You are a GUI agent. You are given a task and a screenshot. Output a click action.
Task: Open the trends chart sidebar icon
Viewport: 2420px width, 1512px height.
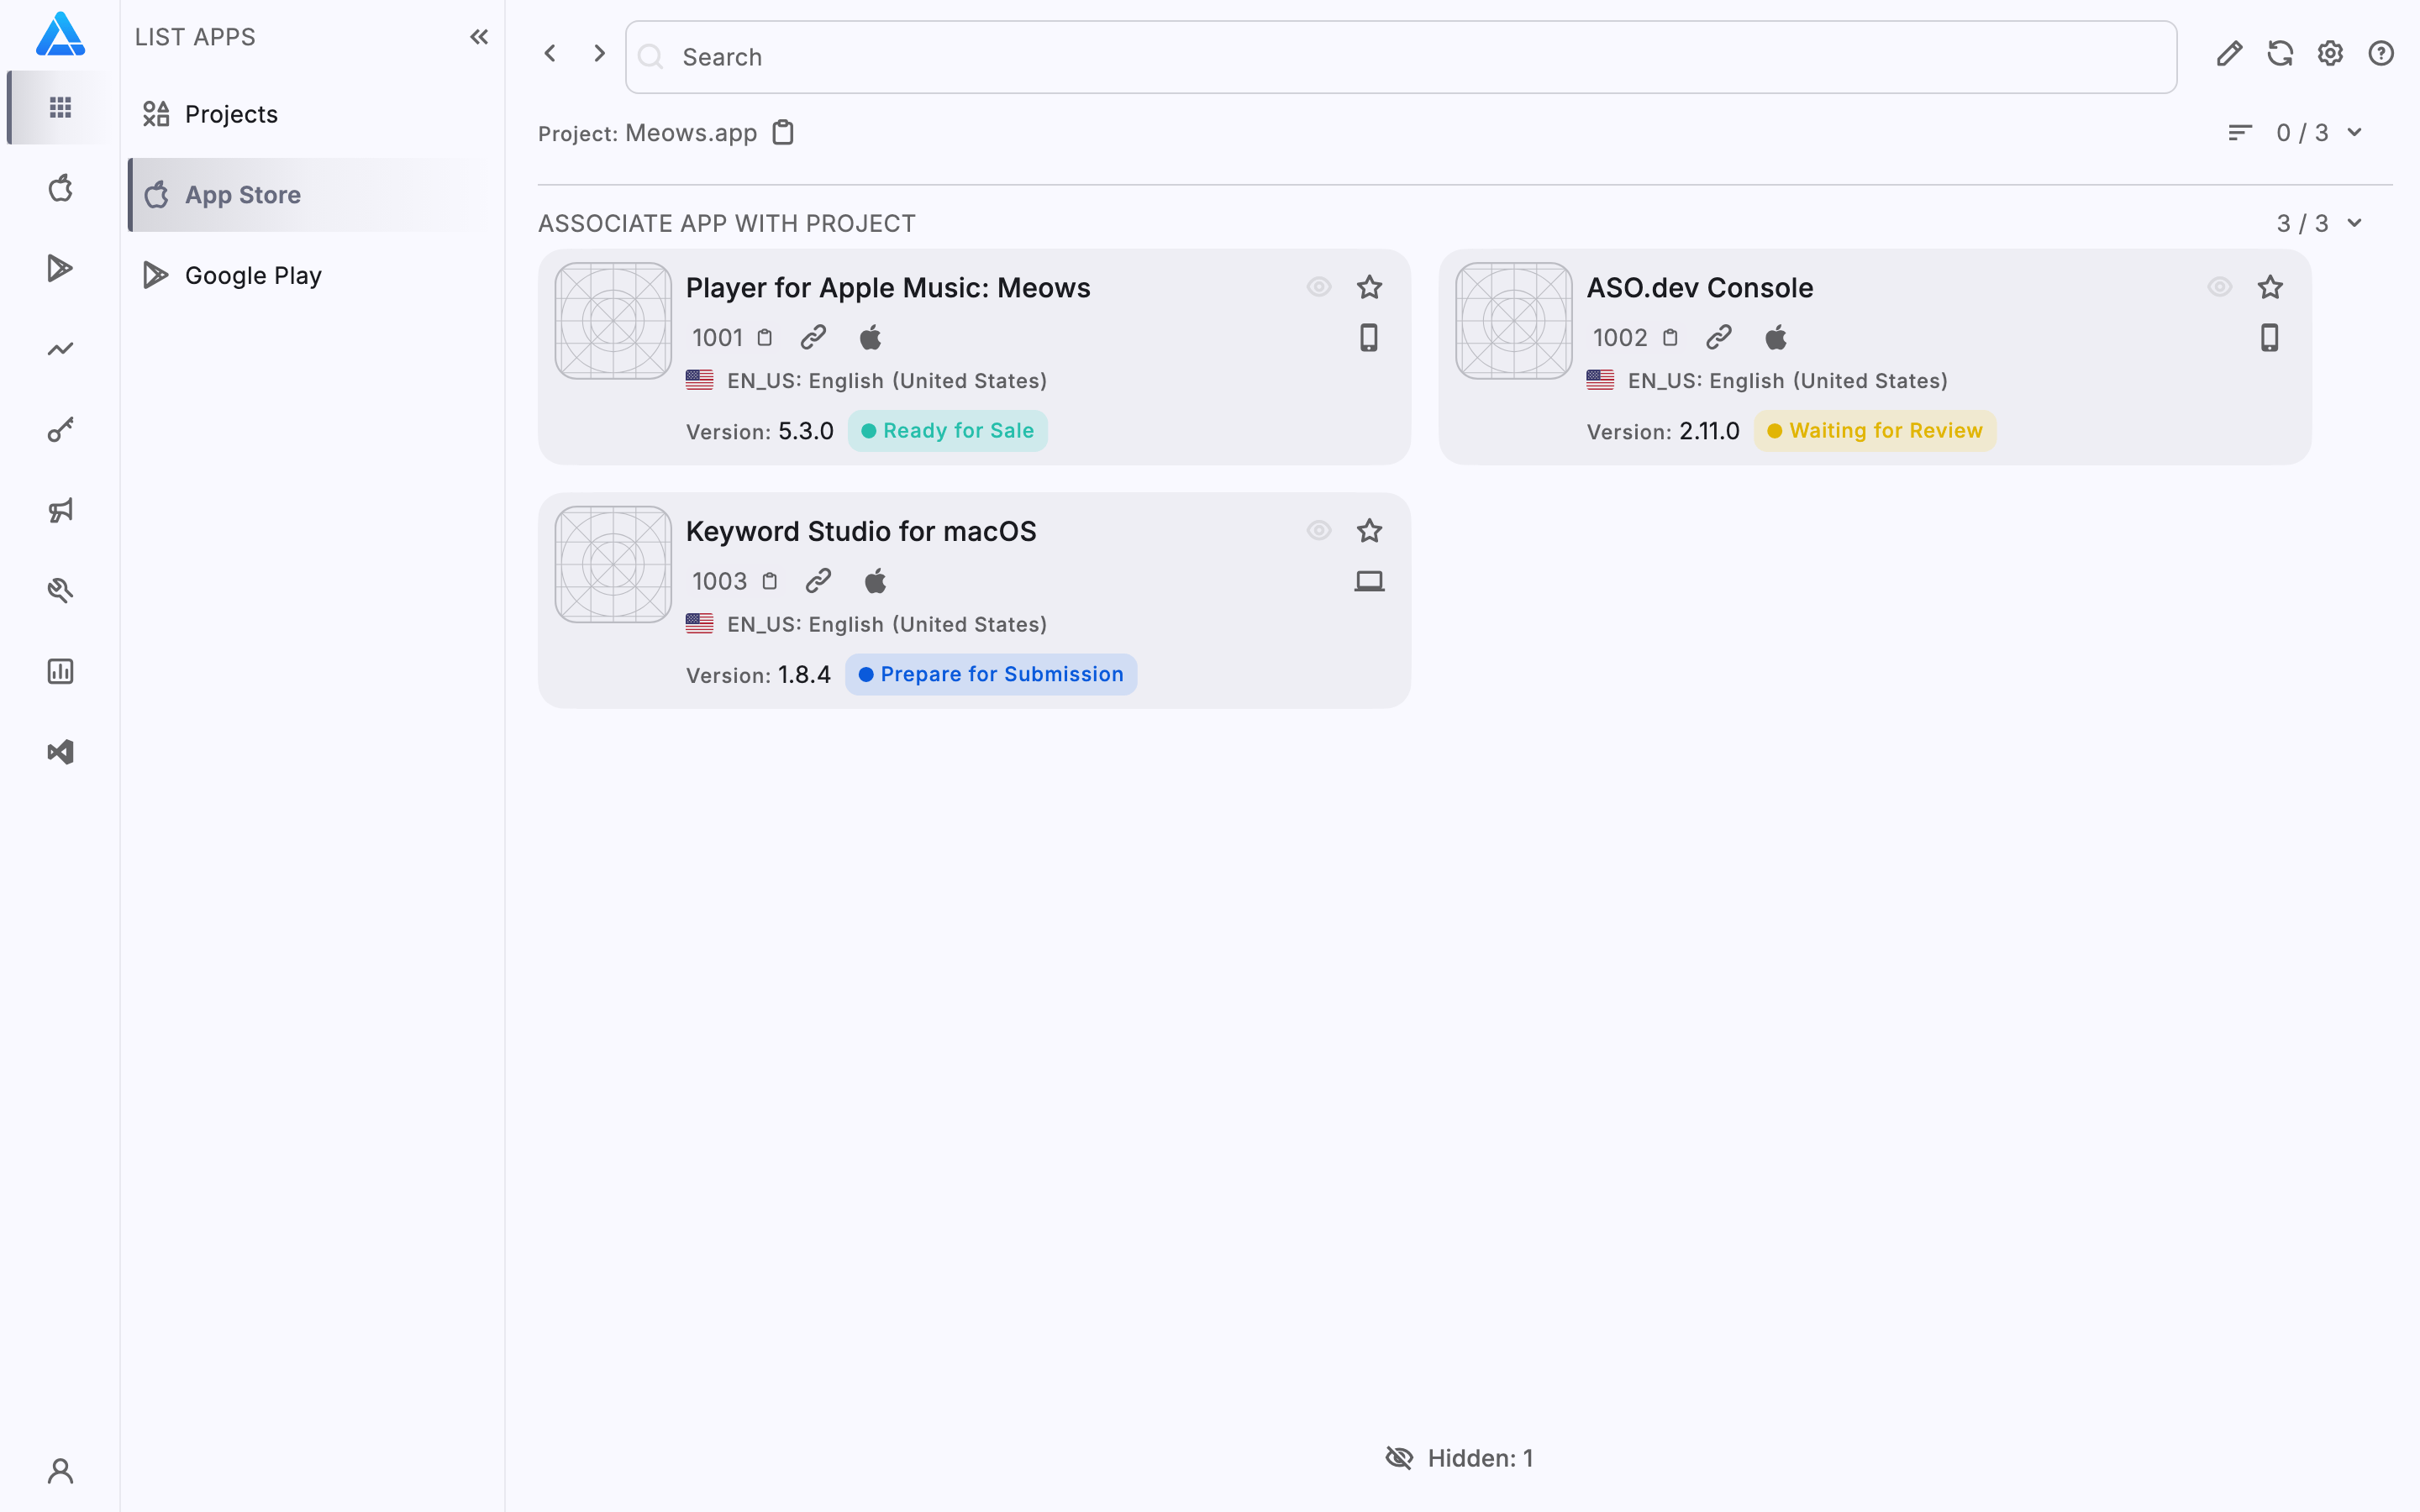pos(60,349)
